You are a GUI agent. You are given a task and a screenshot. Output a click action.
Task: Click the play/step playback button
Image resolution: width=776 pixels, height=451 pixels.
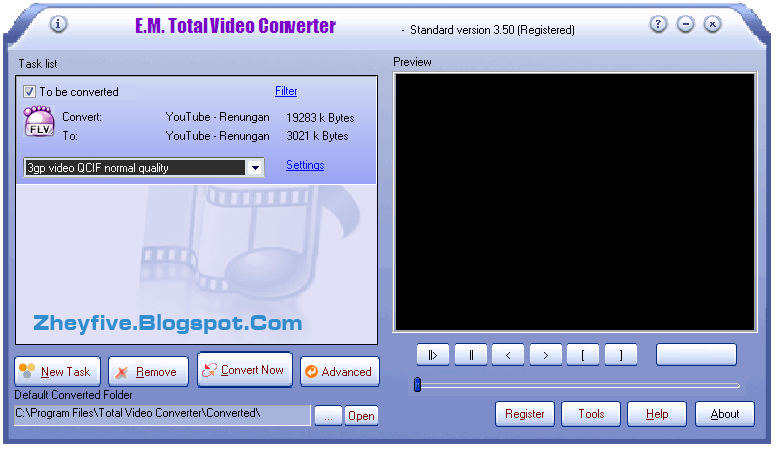(x=433, y=355)
